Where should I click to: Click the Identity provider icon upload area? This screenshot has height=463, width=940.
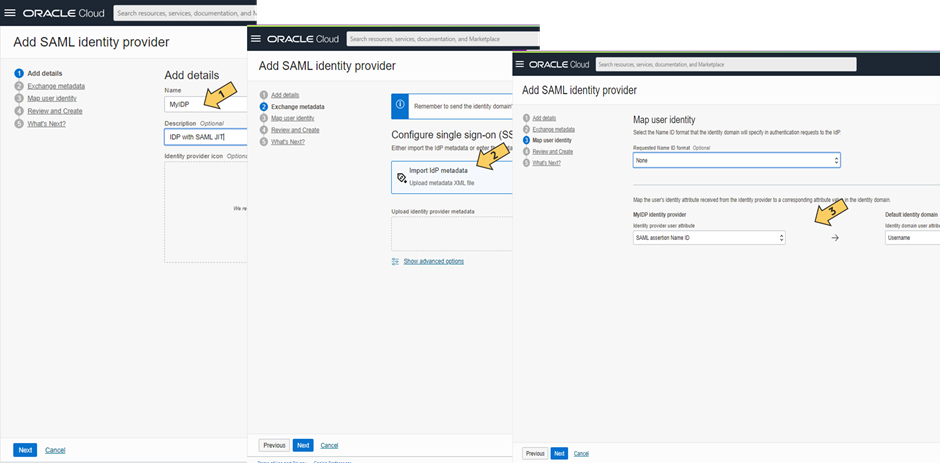[x=206, y=212]
